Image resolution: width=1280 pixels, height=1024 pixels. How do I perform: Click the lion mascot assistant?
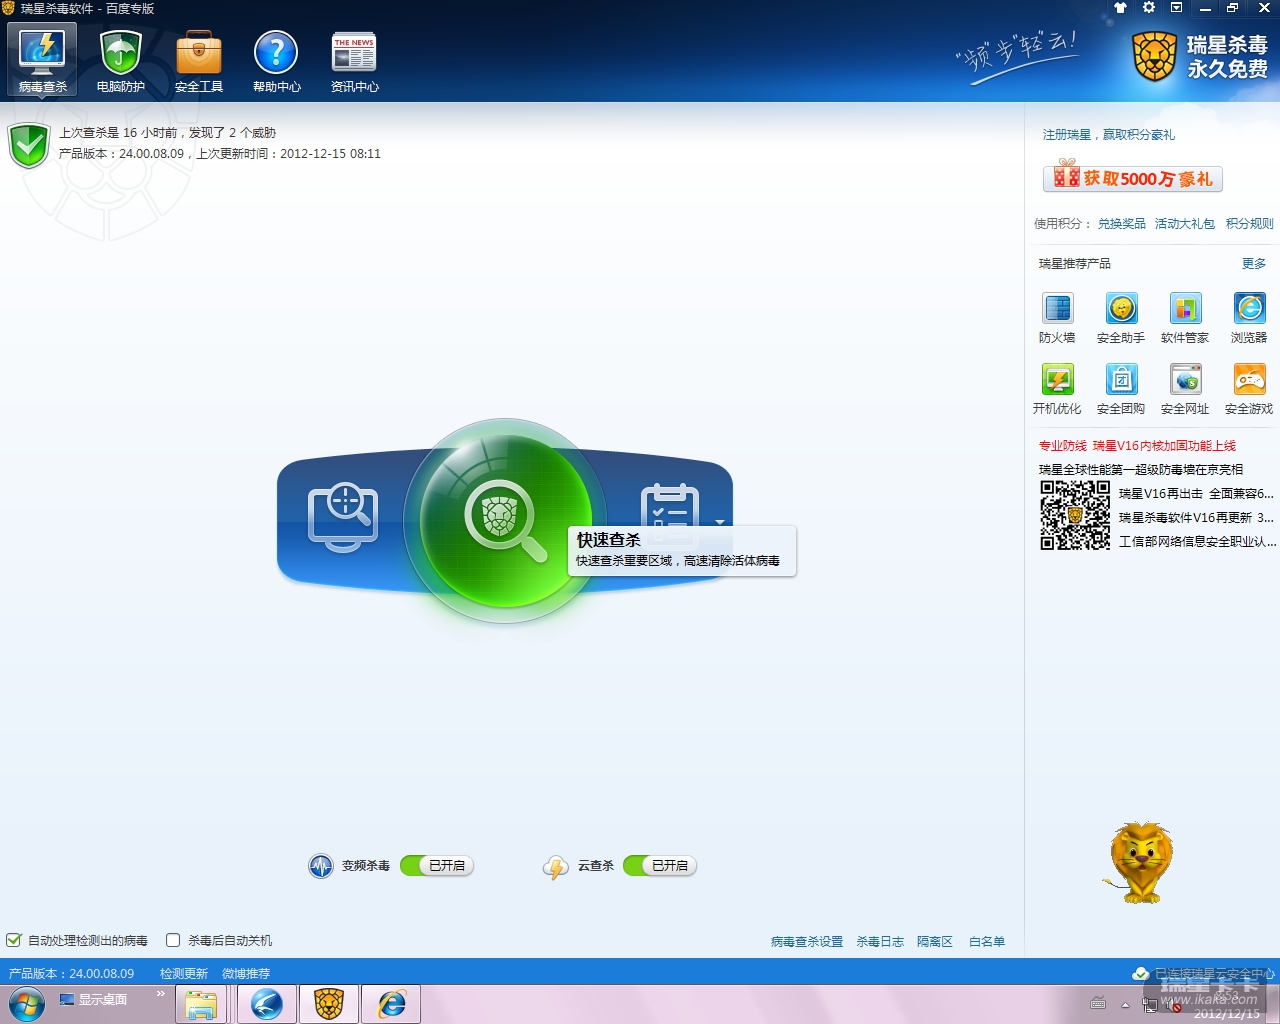click(x=1139, y=862)
